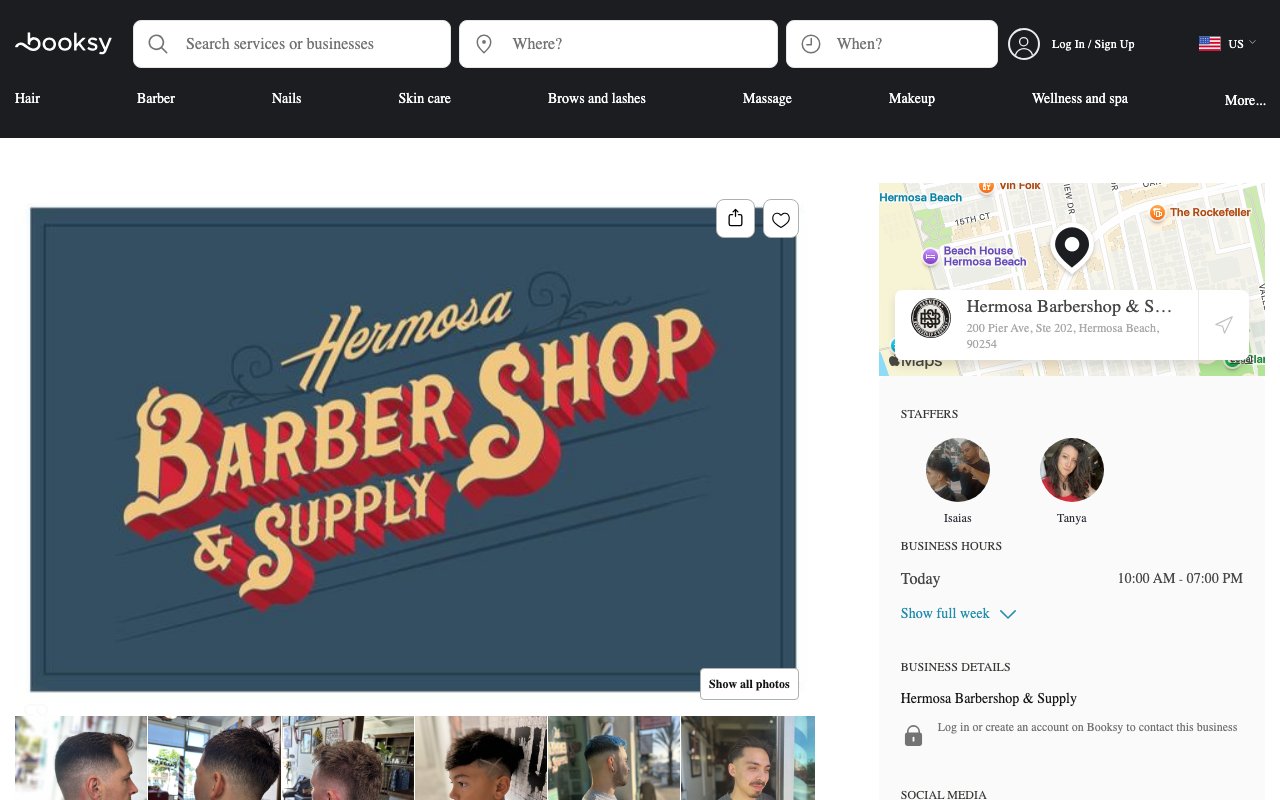Open the Brows and lashes category
Viewport: 1280px width, 800px height.
(x=597, y=98)
